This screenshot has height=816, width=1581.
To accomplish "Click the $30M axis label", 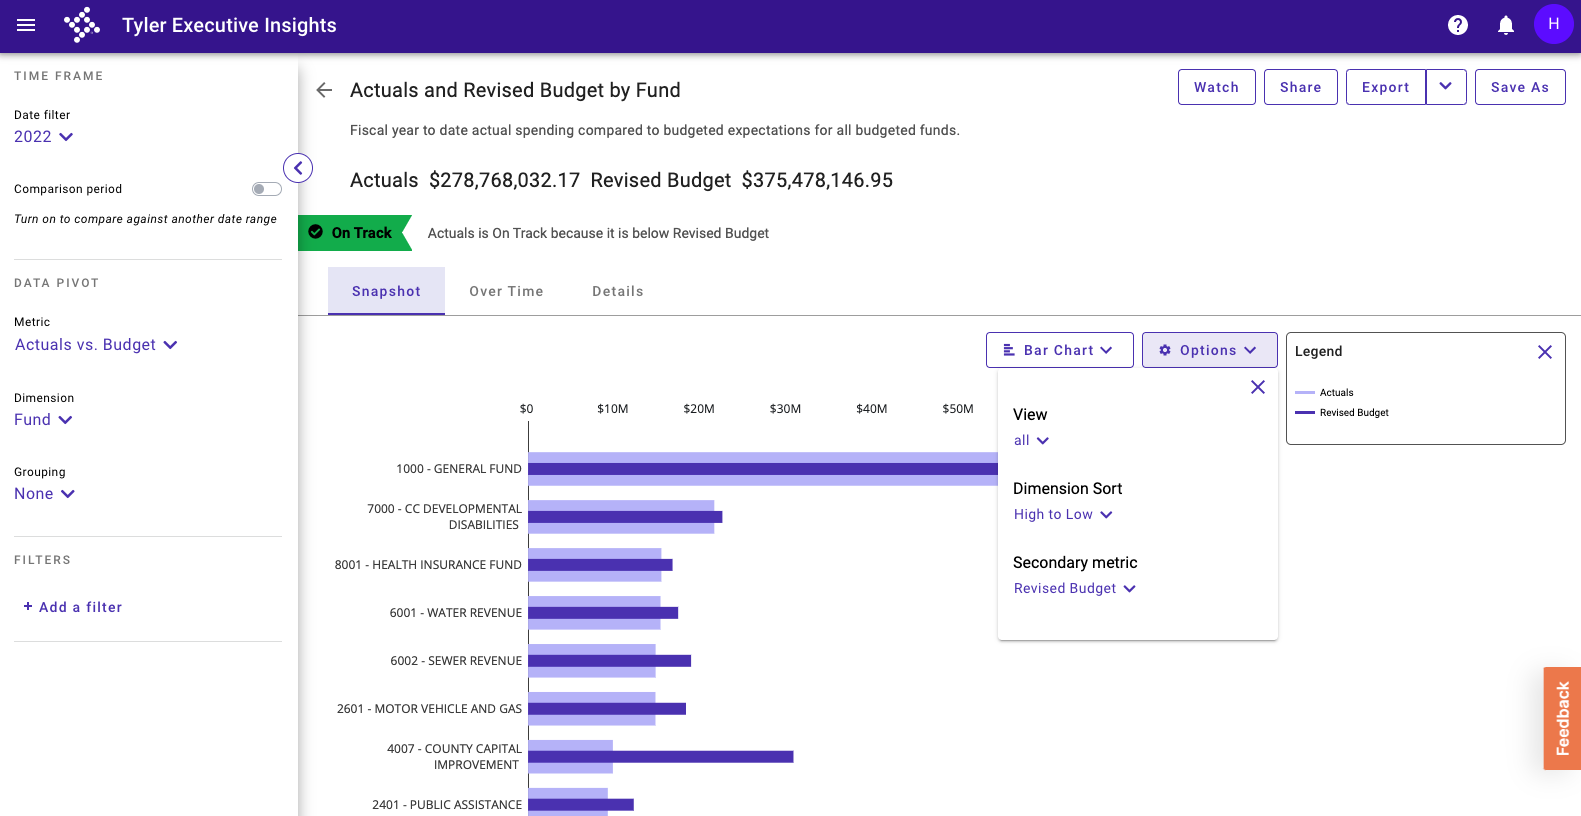I will 785,409.
